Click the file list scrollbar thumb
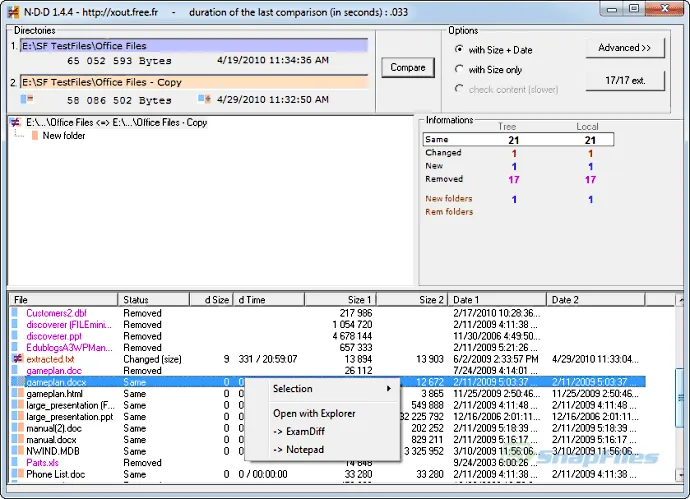 (x=679, y=397)
